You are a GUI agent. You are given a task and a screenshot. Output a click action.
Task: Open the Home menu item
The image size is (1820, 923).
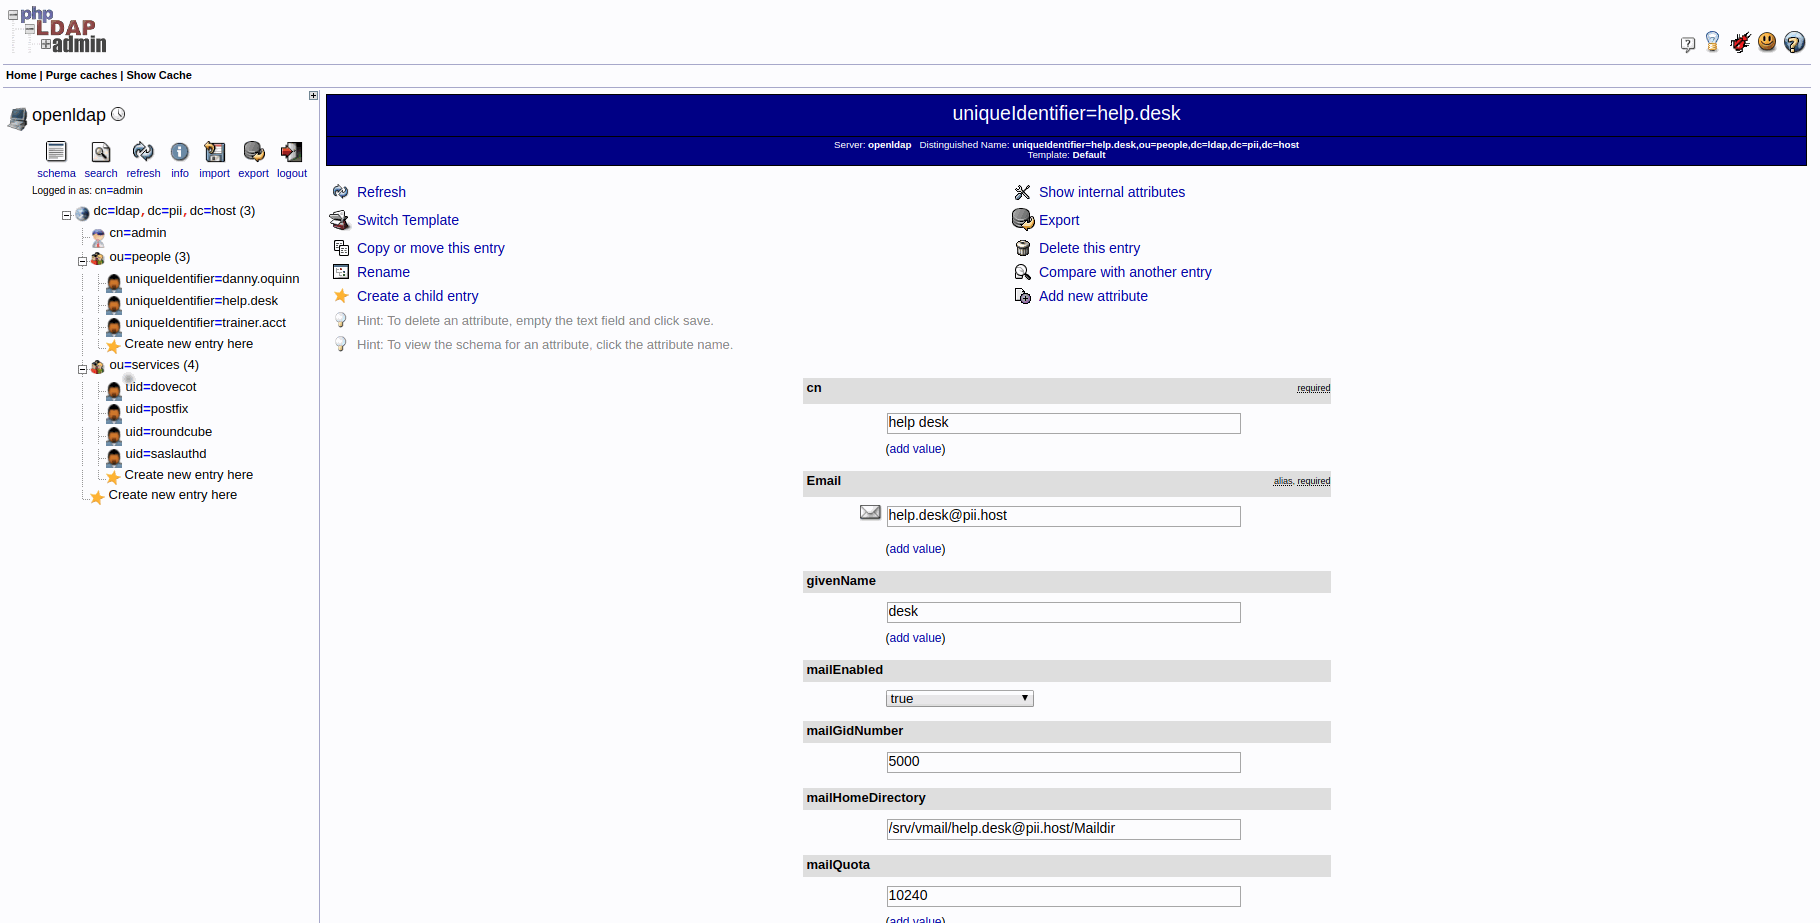tap(21, 75)
